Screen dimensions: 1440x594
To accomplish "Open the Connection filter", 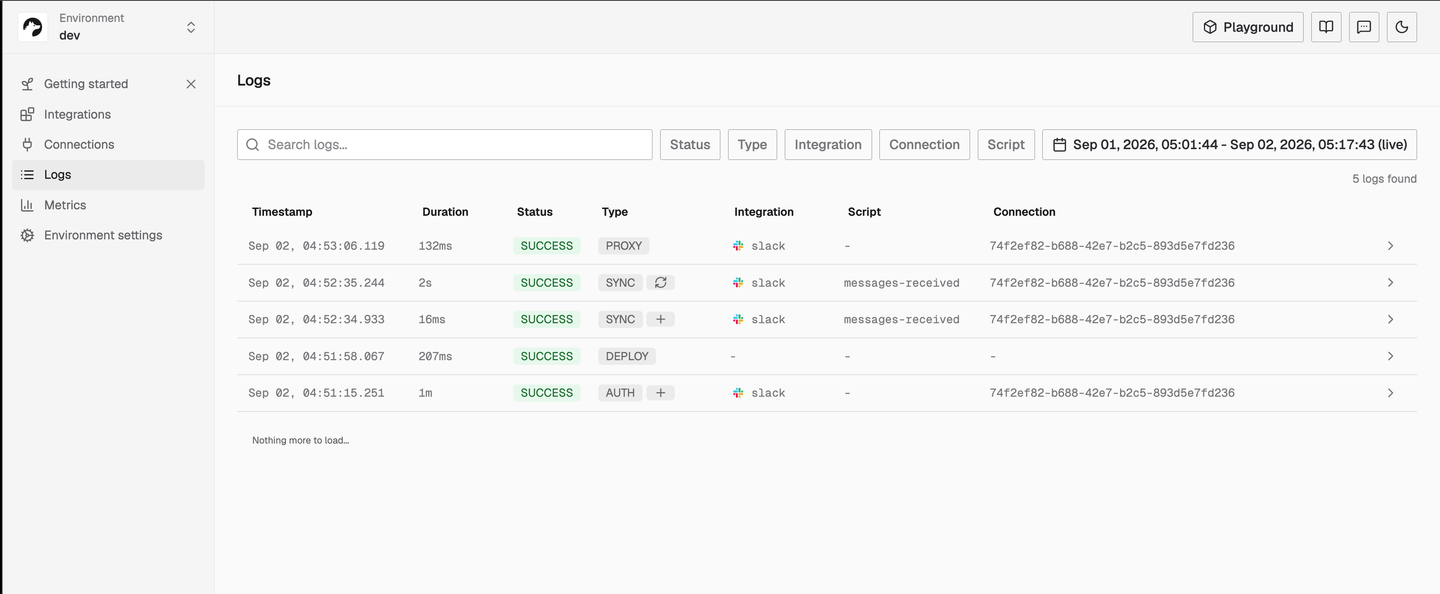I will [924, 144].
